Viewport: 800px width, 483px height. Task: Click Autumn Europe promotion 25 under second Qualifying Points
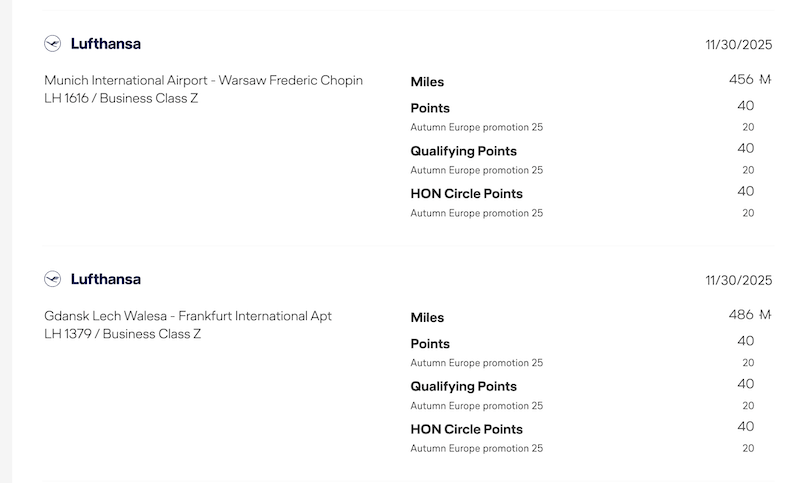pos(477,406)
